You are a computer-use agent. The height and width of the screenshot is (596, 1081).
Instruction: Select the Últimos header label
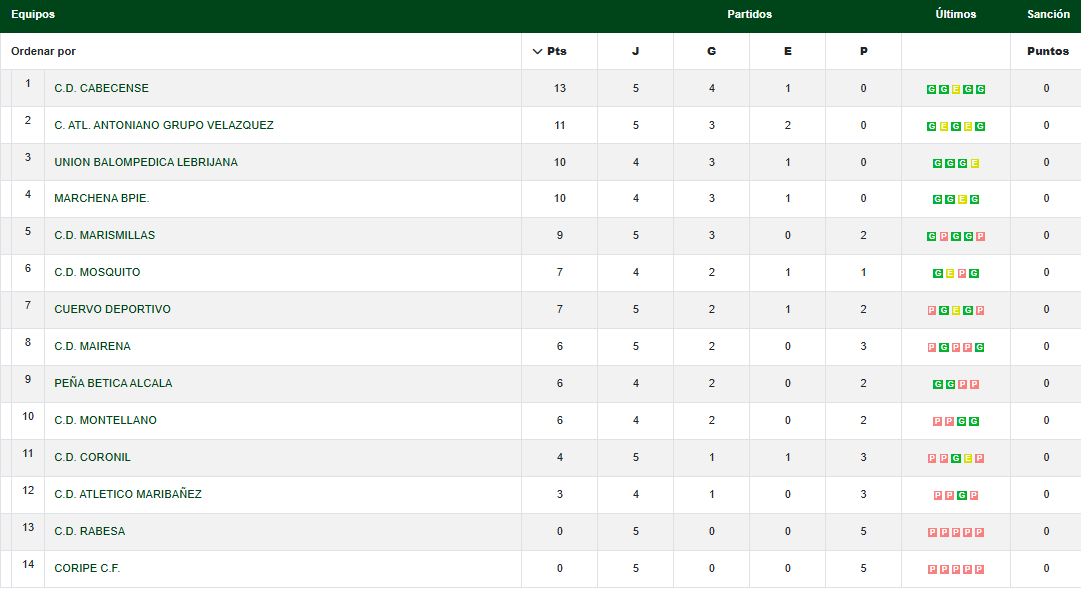point(955,15)
